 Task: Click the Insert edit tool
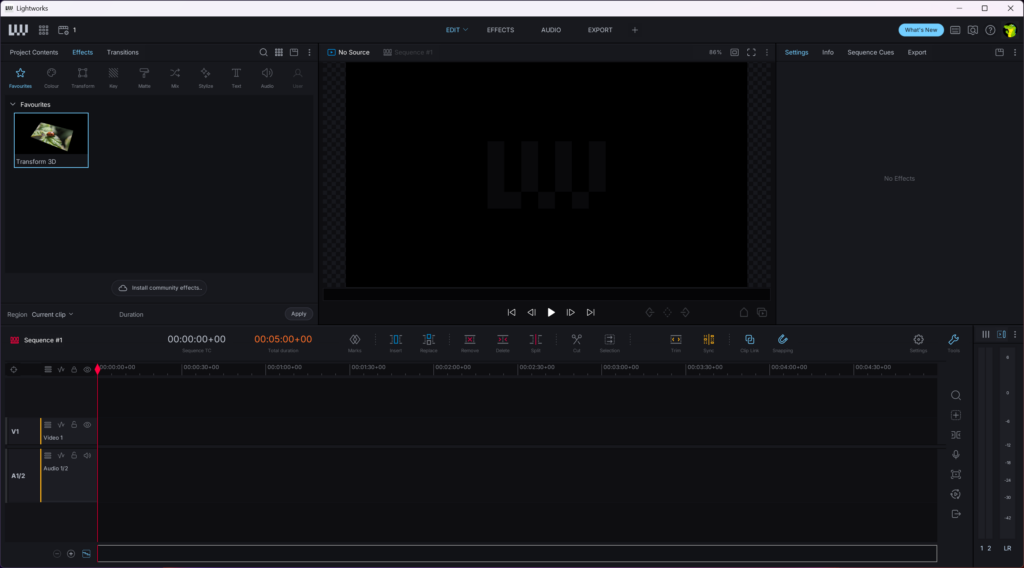click(396, 342)
